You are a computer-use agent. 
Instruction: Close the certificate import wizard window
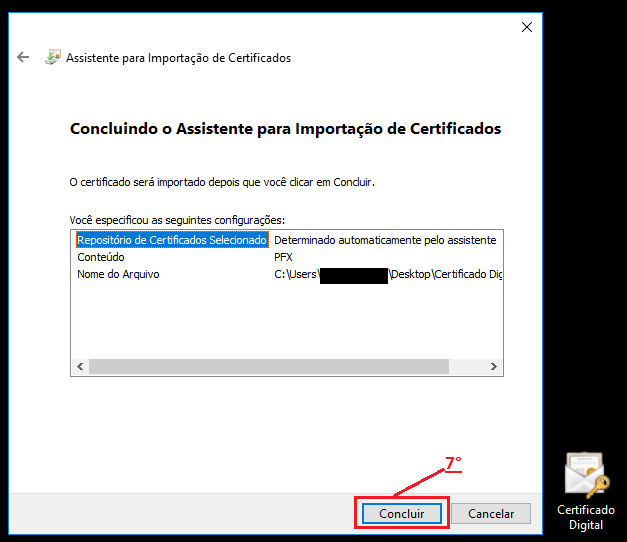point(527,27)
